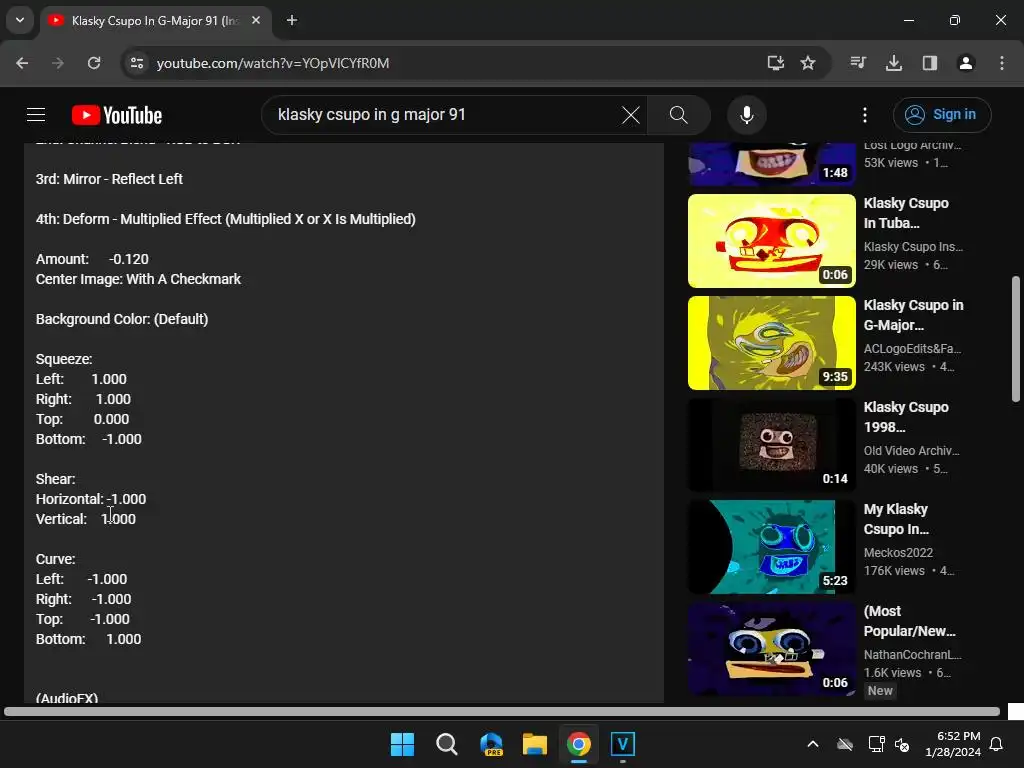
Task: Go to YouTube home via logo
Action: pyautogui.click(x=117, y=115)
